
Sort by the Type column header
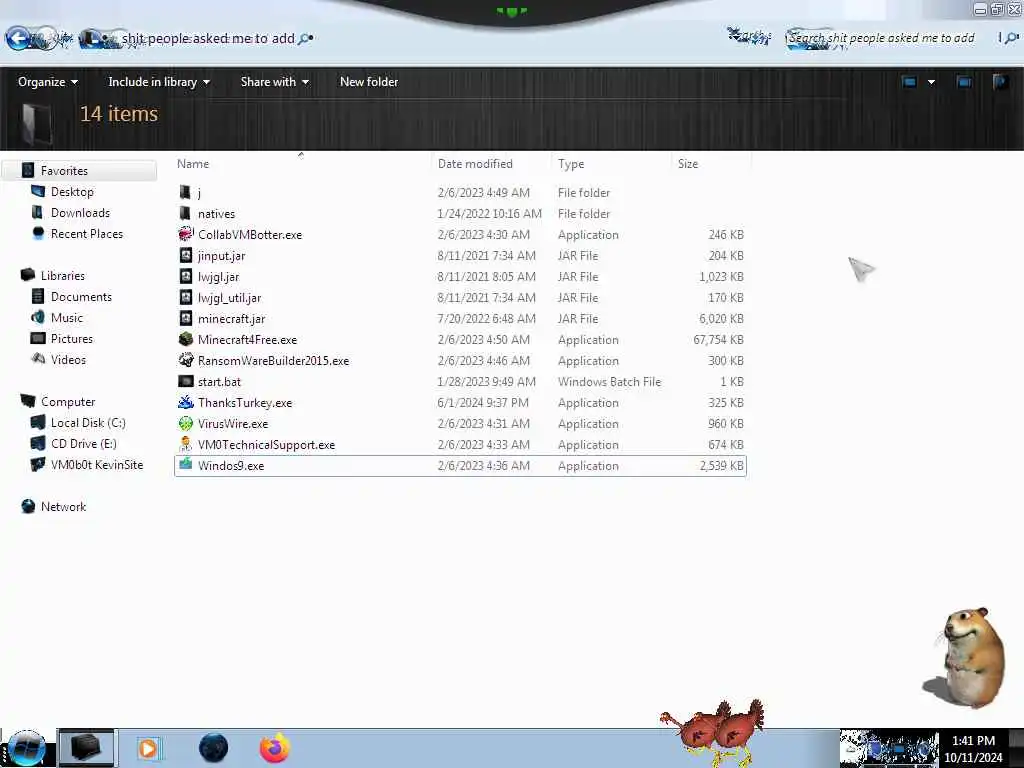[571, 164]
